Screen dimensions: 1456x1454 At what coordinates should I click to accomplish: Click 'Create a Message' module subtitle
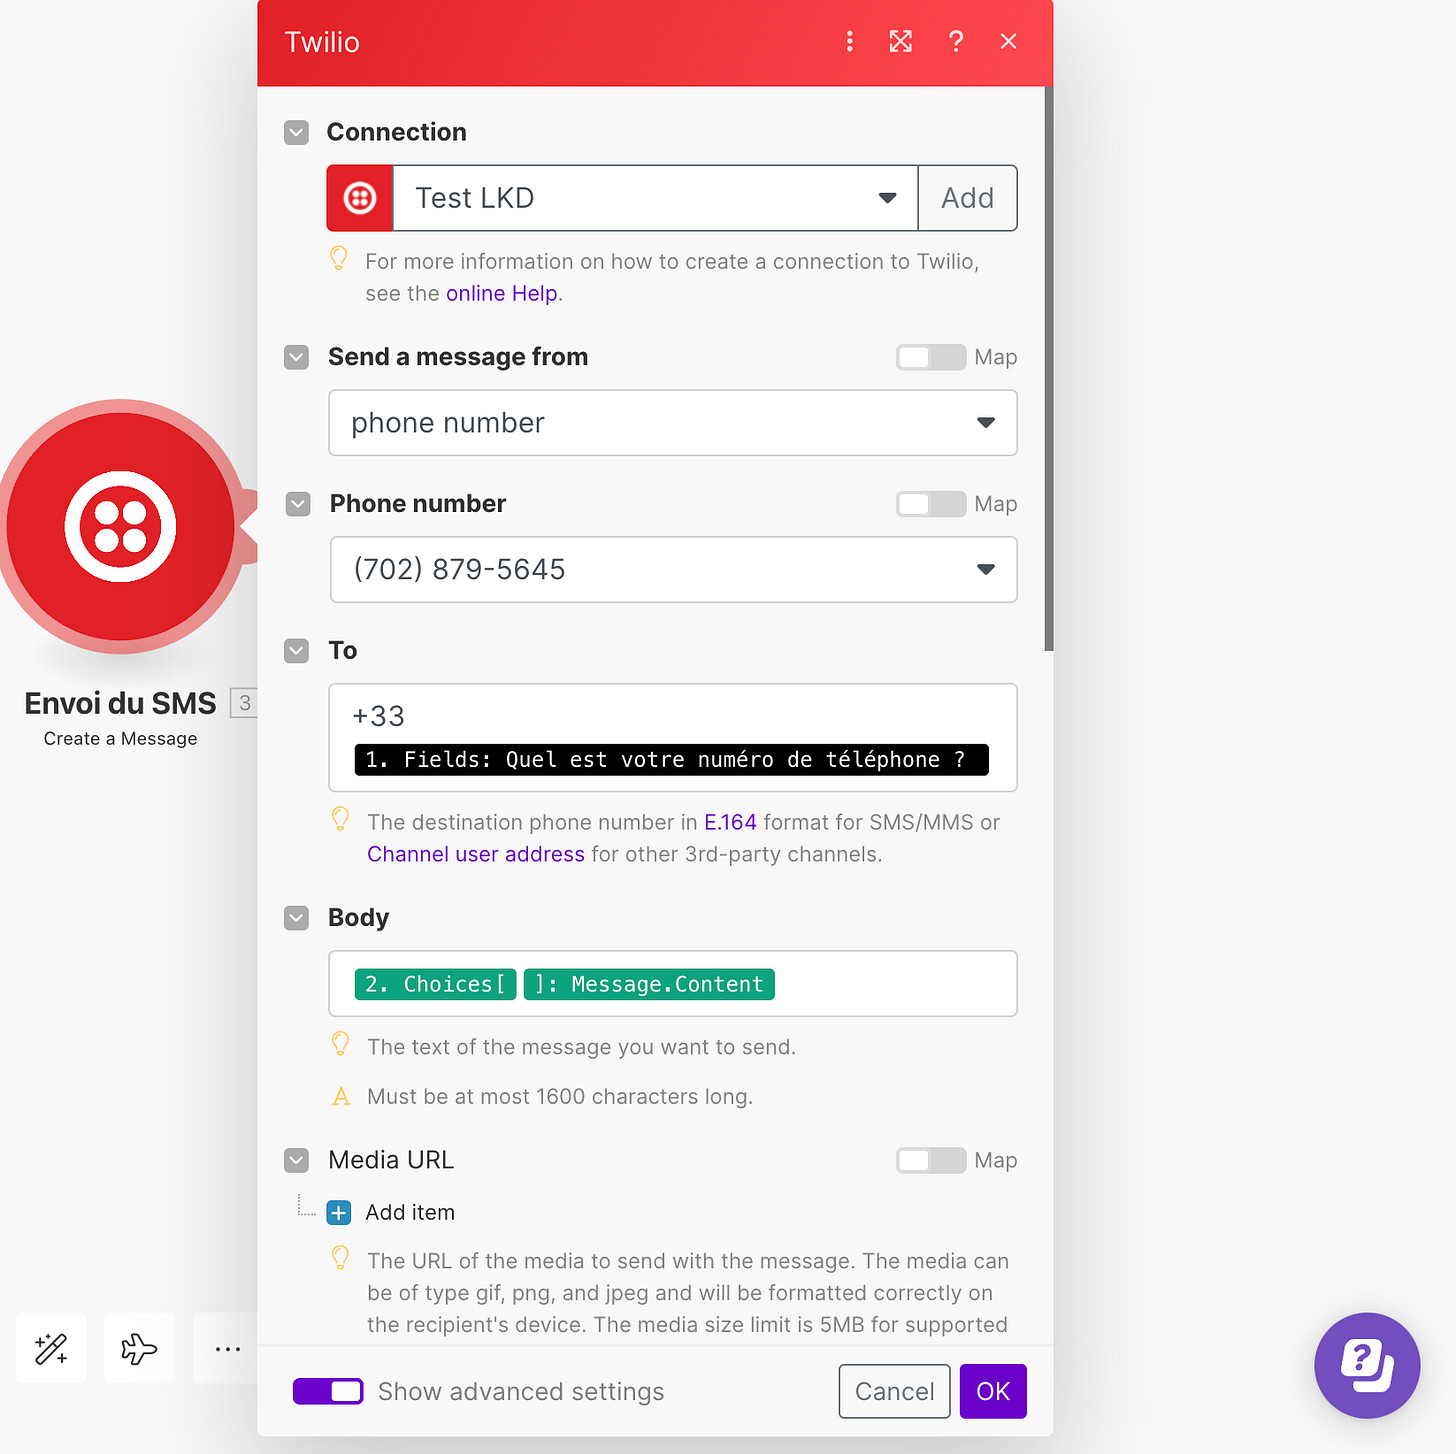[120, 739]
